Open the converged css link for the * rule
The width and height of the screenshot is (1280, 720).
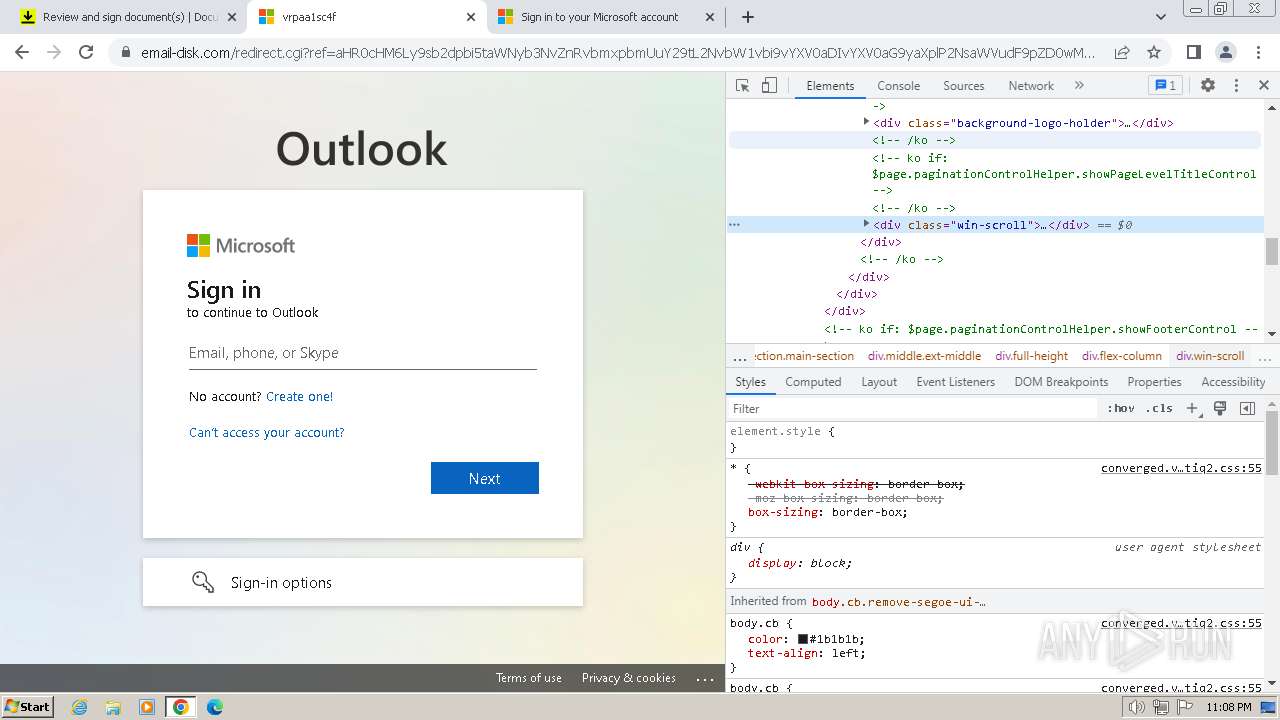1181,468
